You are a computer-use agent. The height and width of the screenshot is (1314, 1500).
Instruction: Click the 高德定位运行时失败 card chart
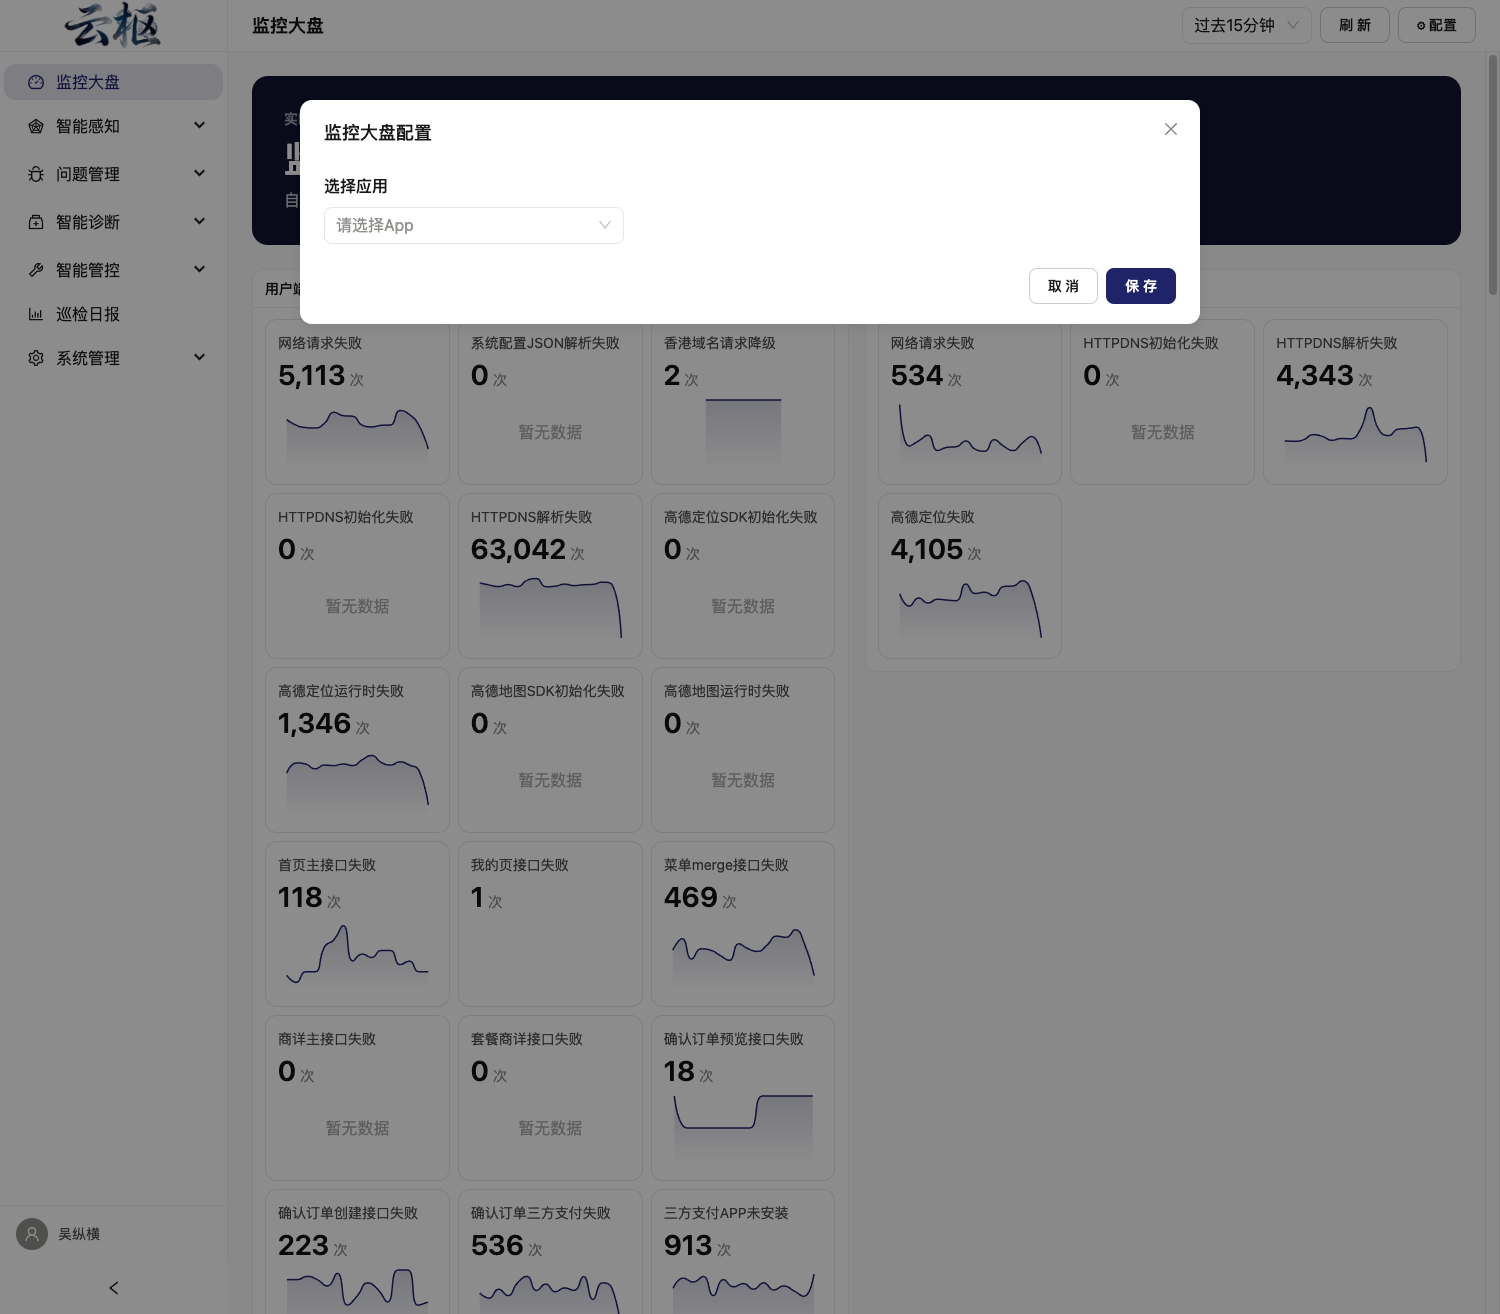click(357, 782)
